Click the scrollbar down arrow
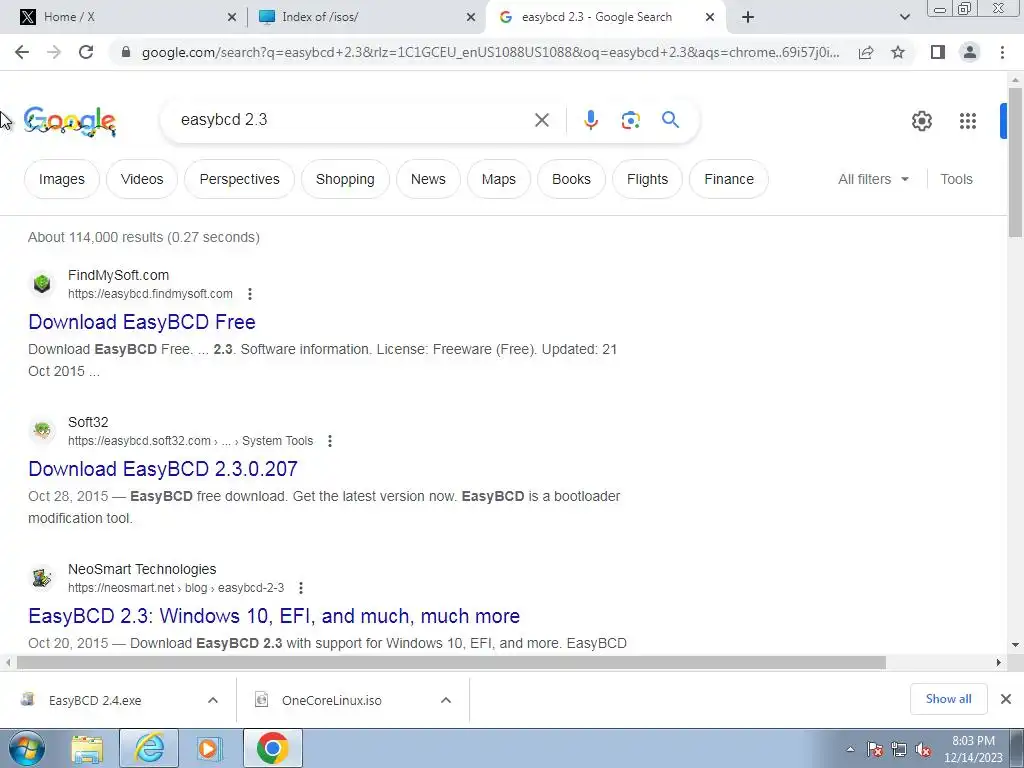 pos(1015,645)
